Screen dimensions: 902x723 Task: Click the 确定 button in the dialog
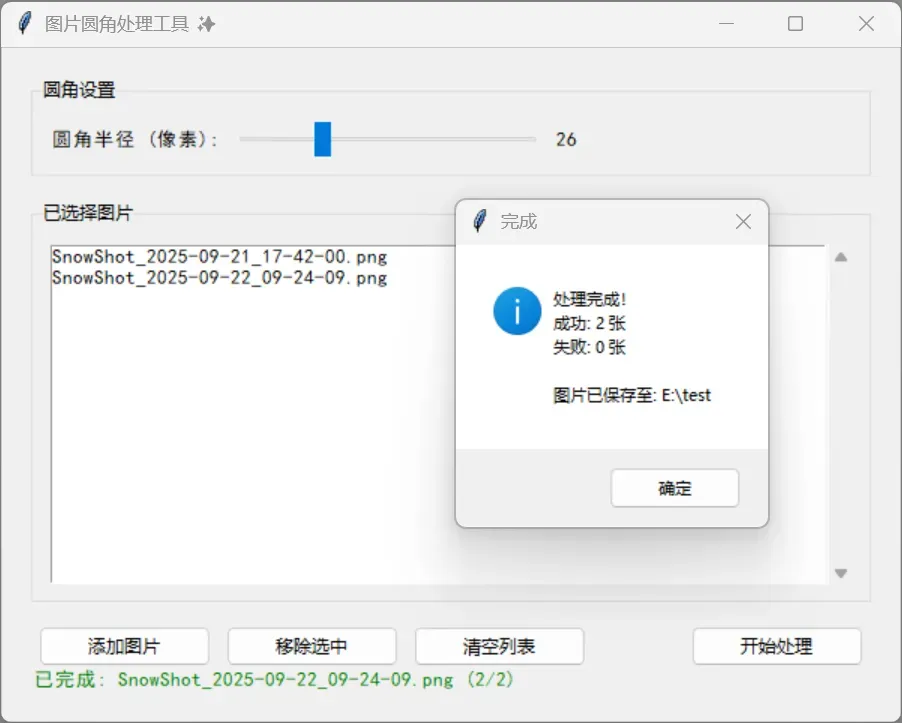pos(674,488)
